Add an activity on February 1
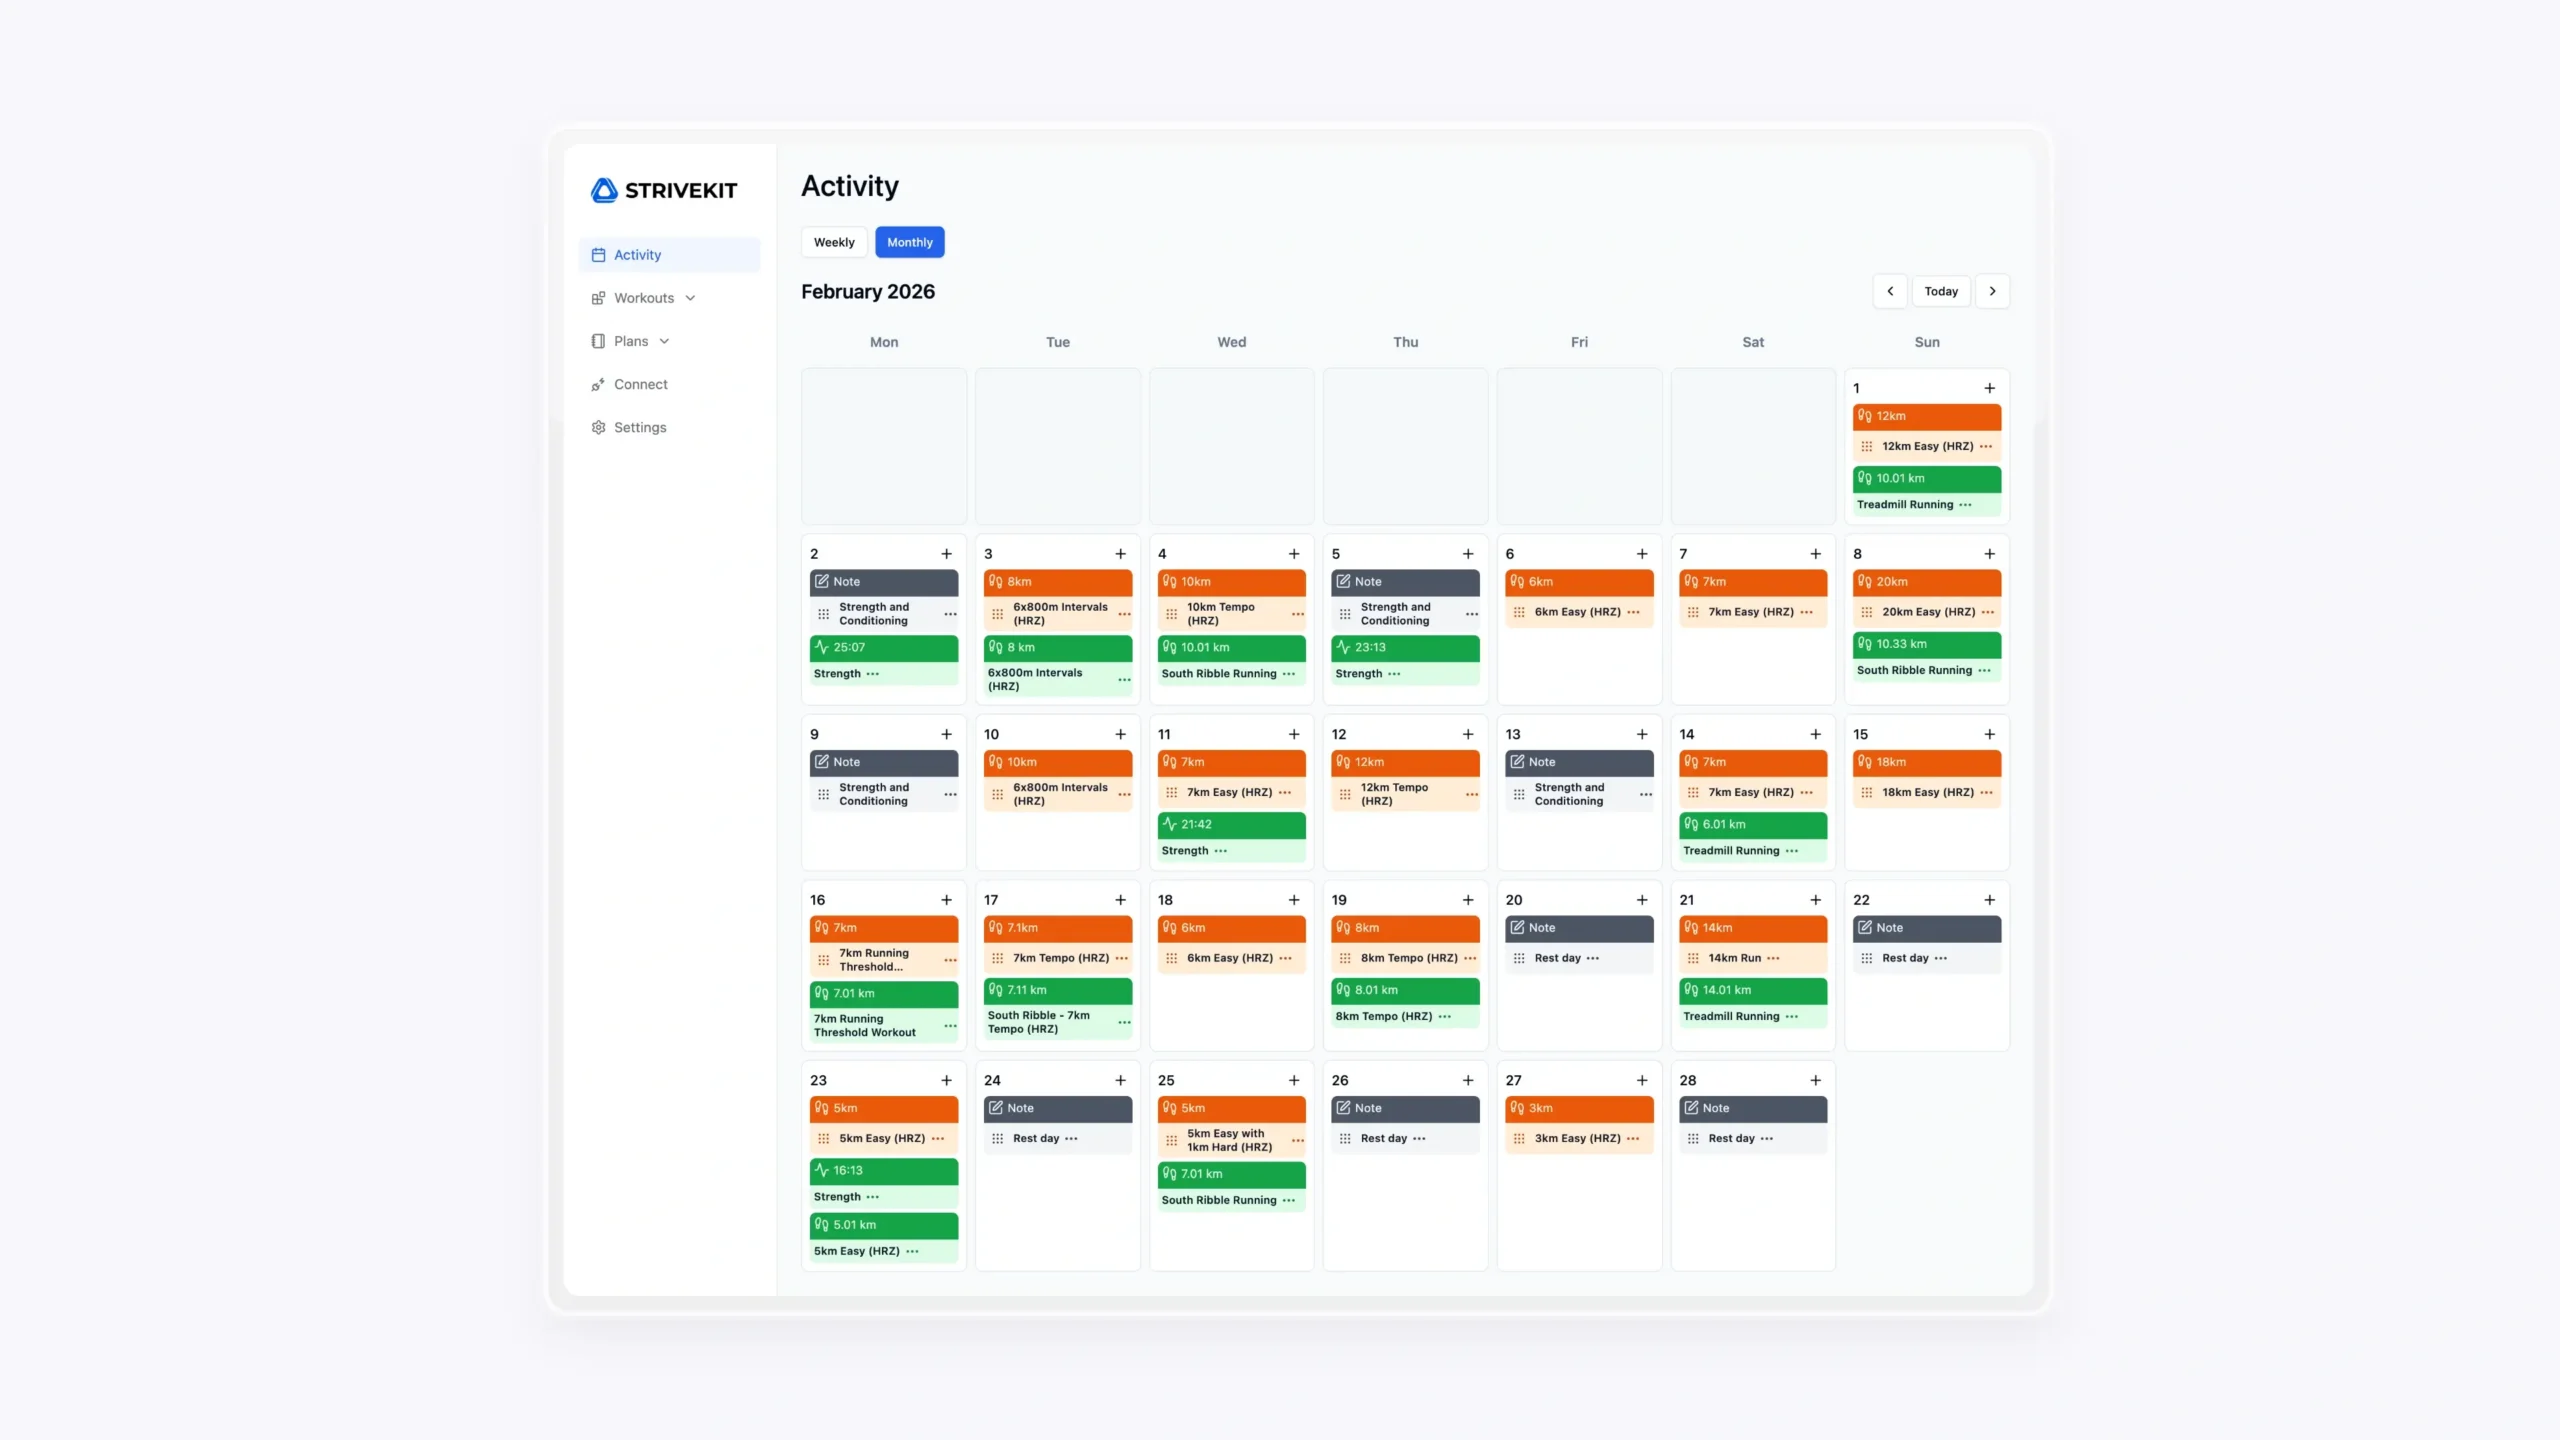This screenshot has width=2560, height=1440. (1989, 388)
